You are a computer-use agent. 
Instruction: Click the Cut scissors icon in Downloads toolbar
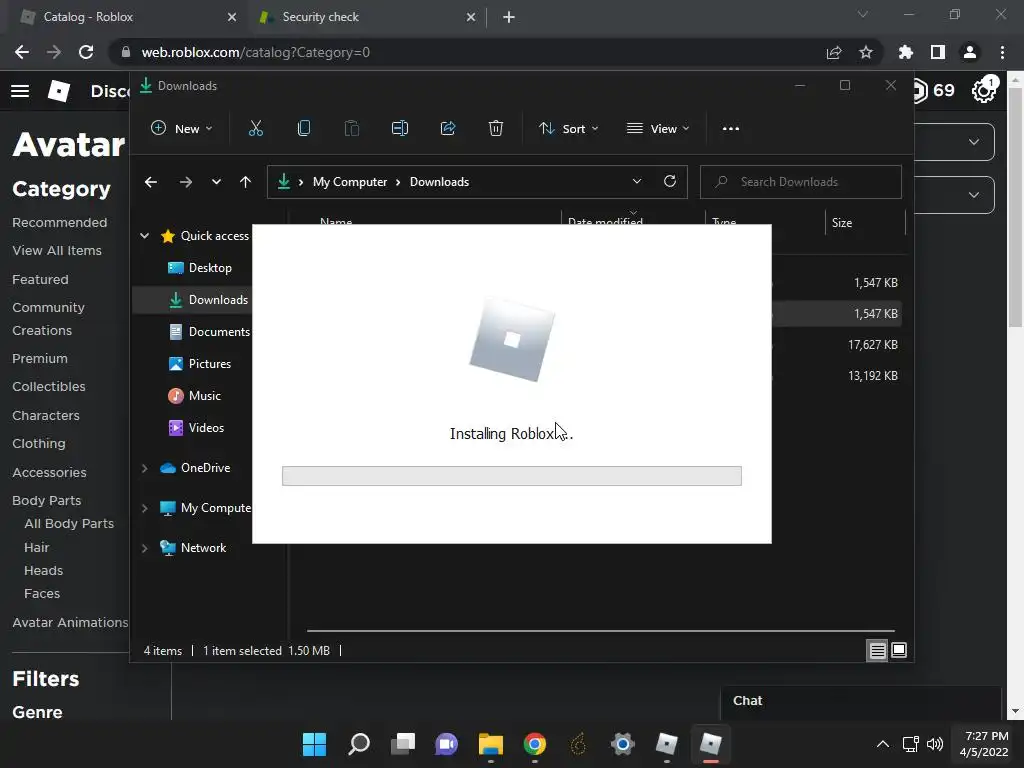click(255, 129)
